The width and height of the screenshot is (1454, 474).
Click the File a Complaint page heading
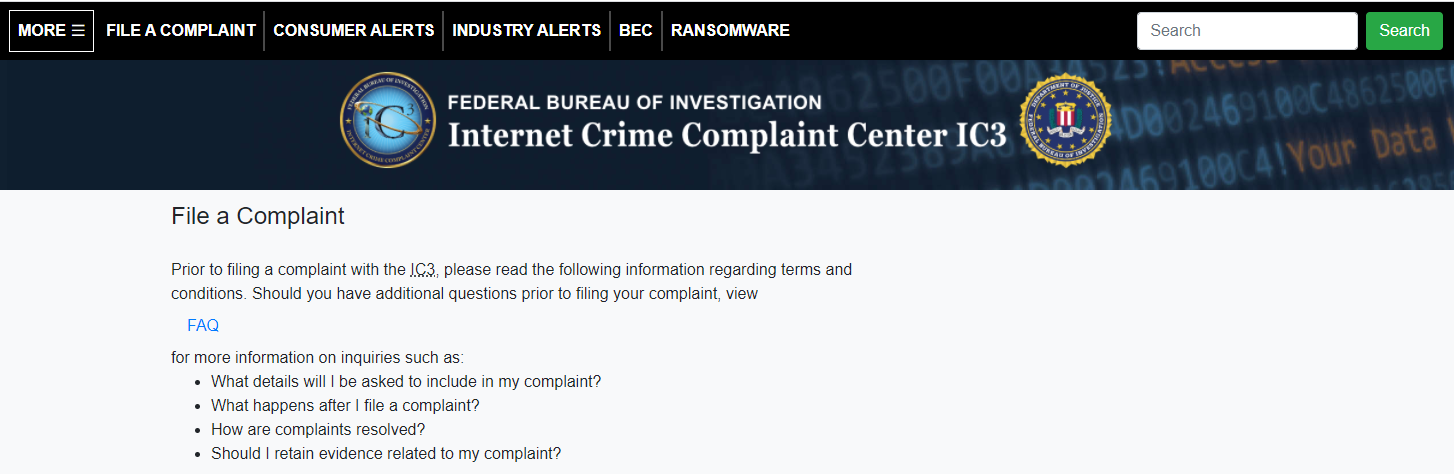tap(258, 216)
